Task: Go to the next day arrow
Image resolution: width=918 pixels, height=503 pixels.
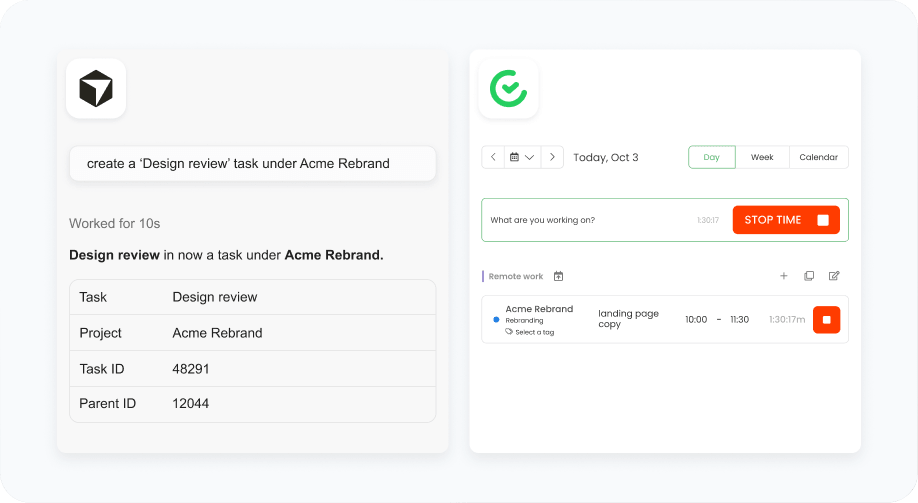Action: (x=552, y=157)
